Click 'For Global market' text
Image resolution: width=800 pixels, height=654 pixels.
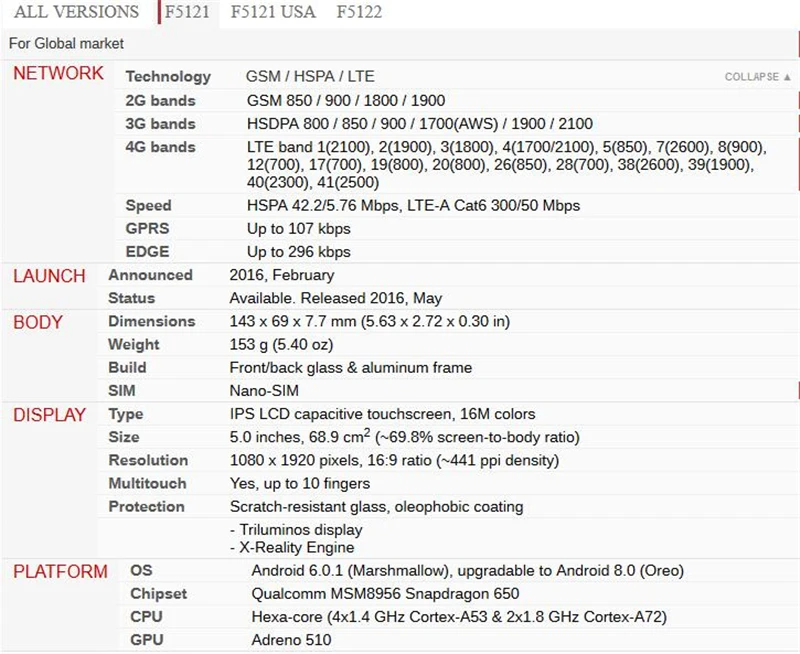point(66,43)
